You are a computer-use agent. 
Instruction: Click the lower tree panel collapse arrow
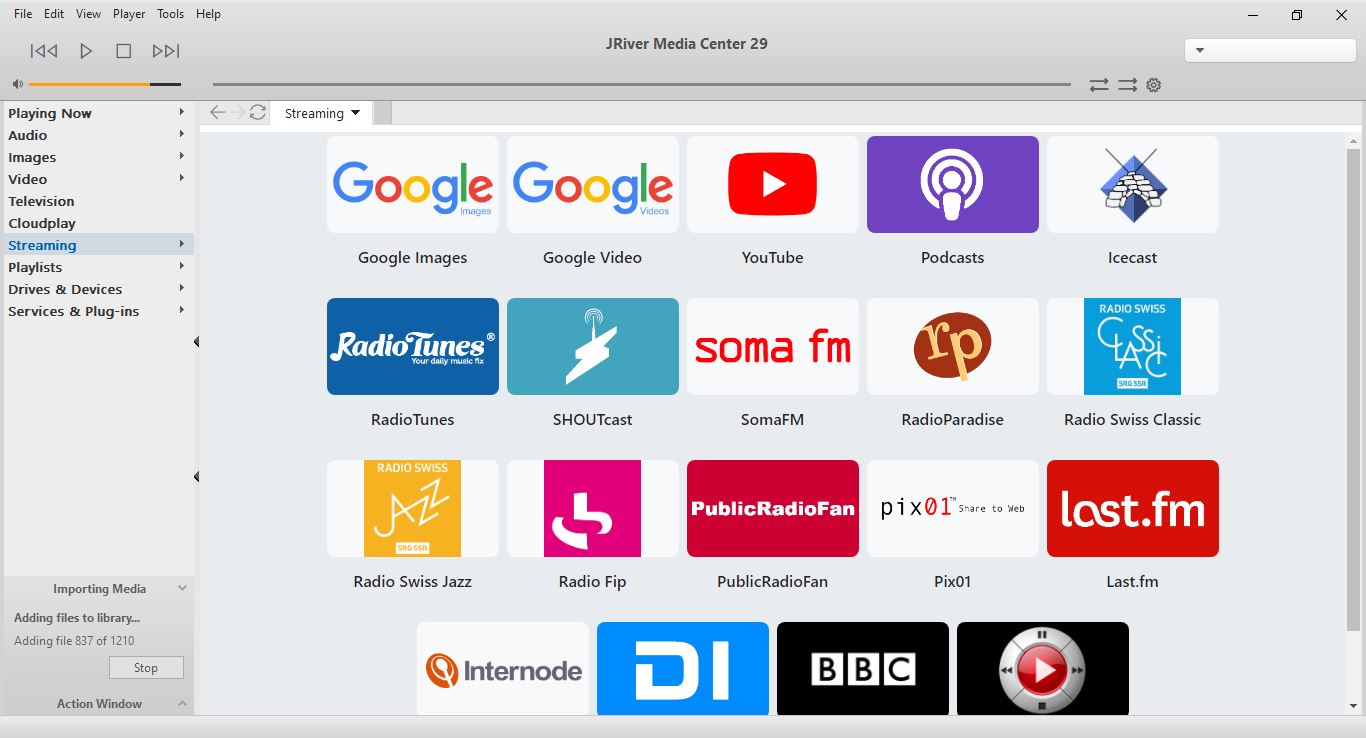pyautogui.click(x=196, y=477)
